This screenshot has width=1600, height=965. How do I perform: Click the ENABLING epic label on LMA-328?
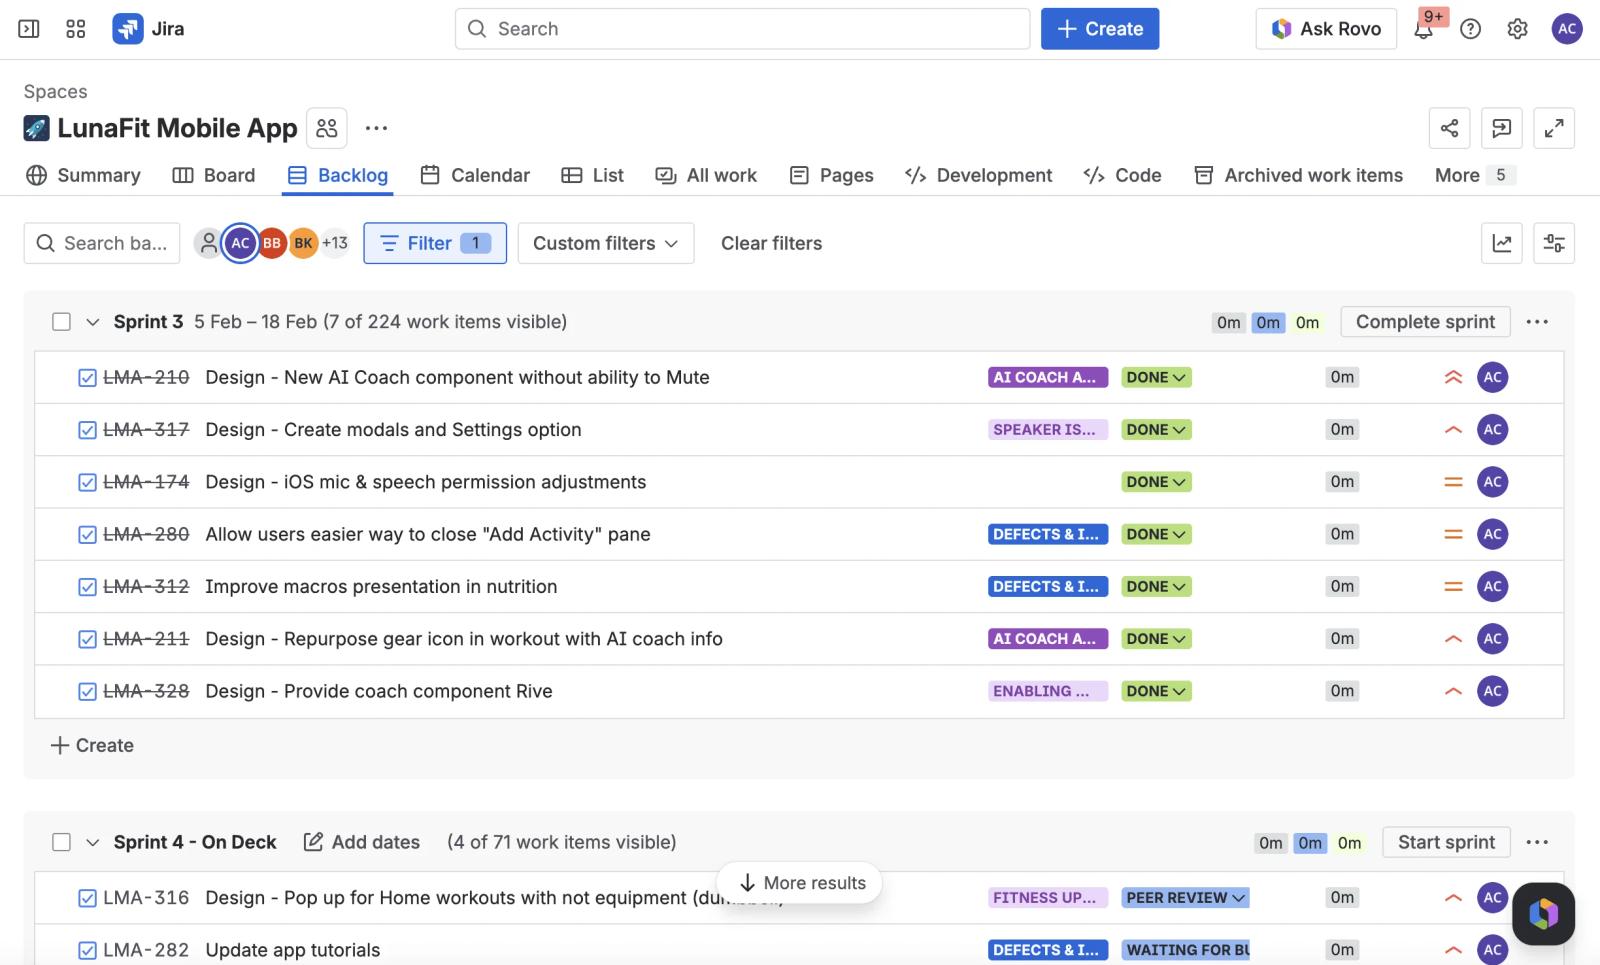click(1047, 691)
